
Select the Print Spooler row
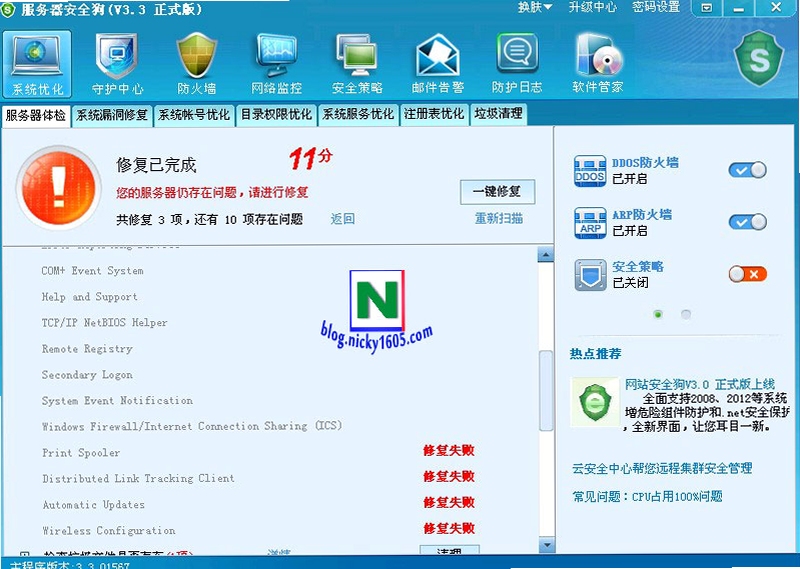click(81, 453)
